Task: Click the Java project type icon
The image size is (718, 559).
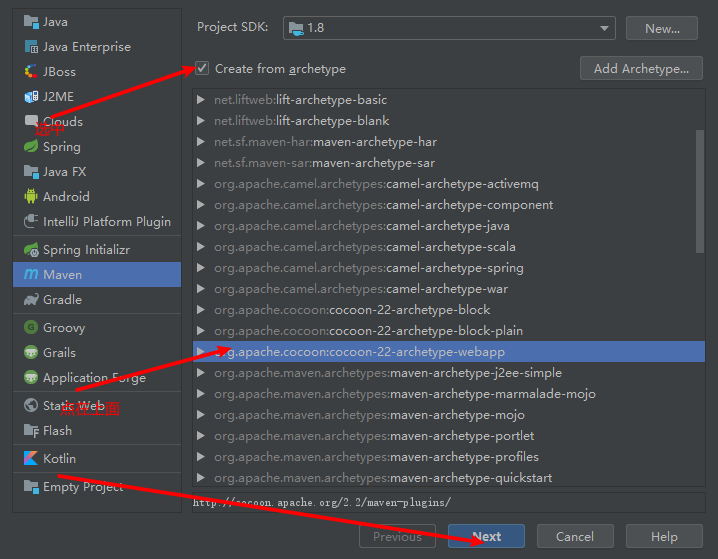Action: point(31,22)
